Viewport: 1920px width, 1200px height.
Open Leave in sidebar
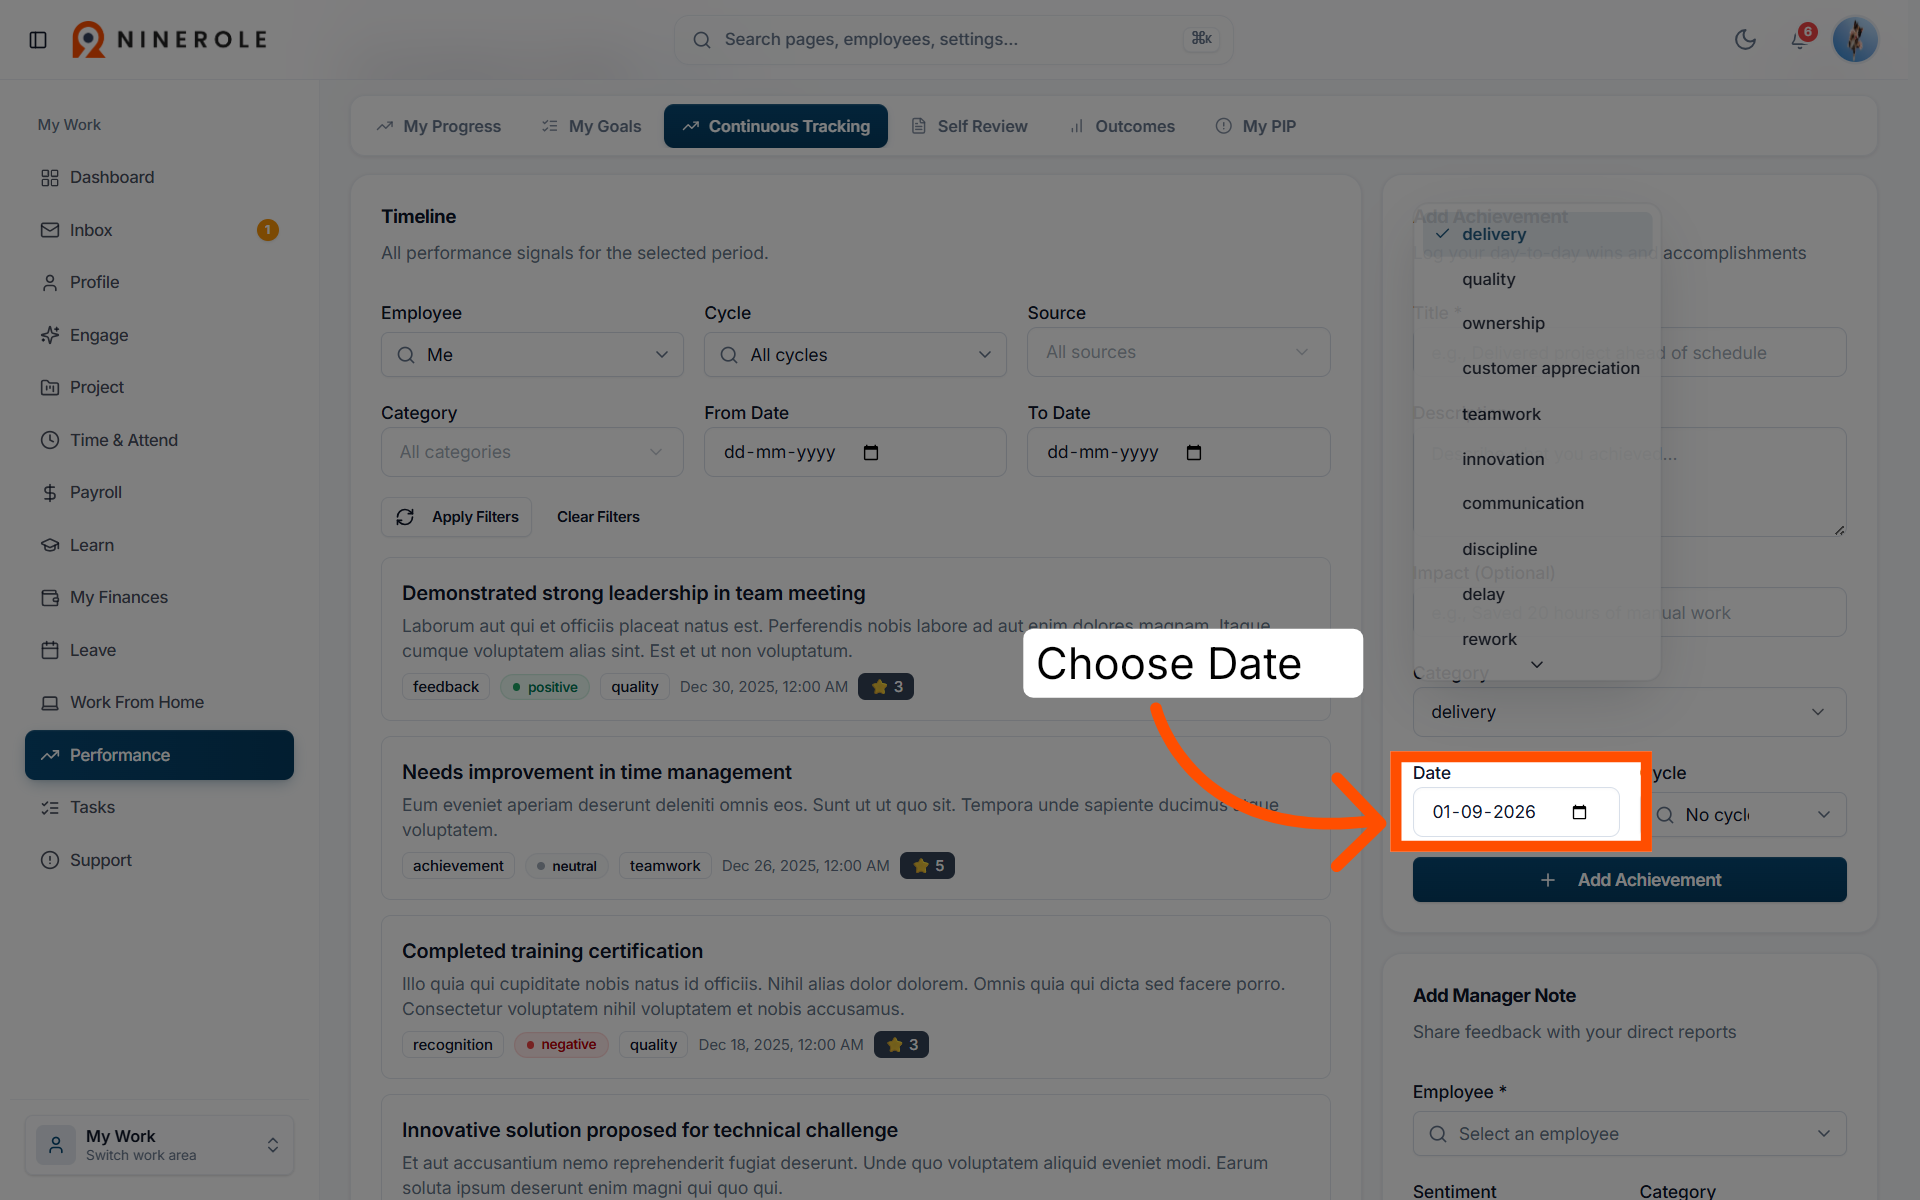click(x=160, y=650)
